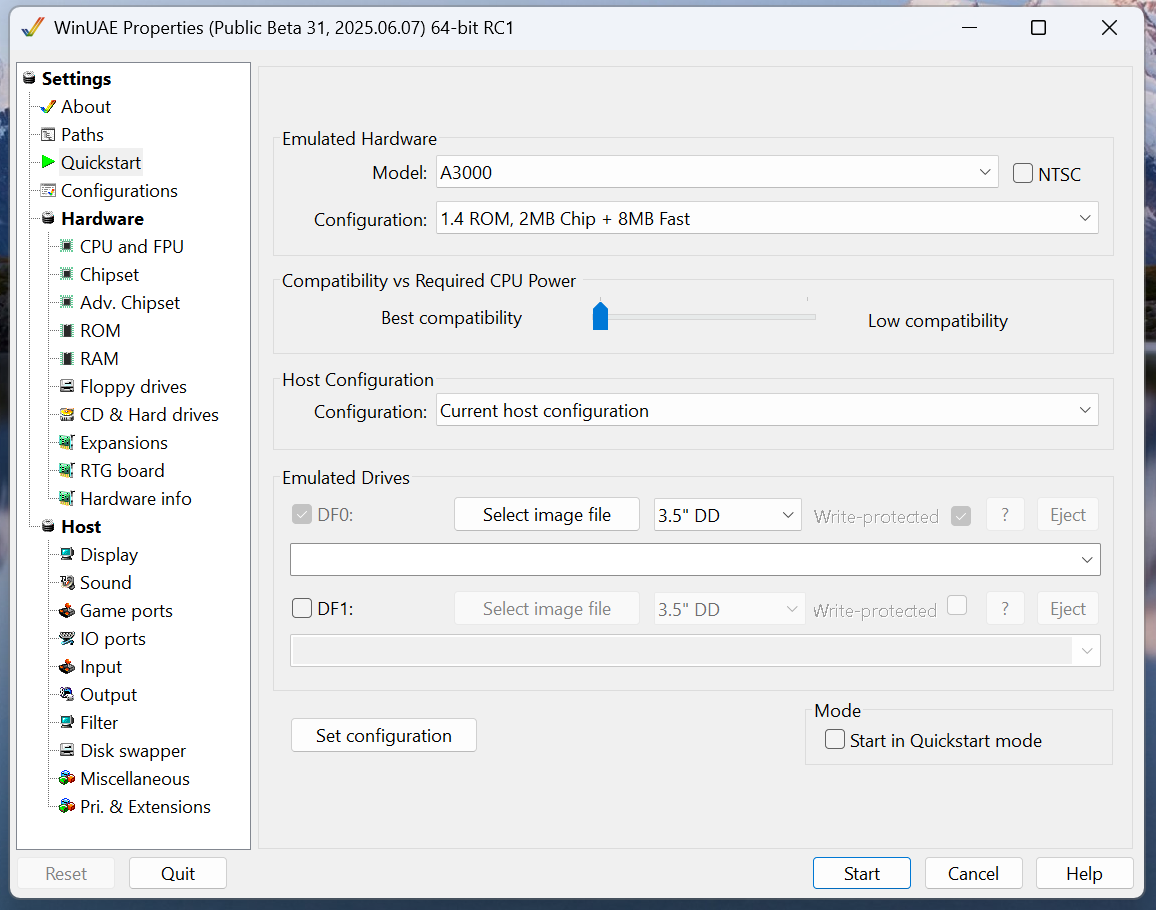Click DF0 Select image file button

(x=546, y=515)
